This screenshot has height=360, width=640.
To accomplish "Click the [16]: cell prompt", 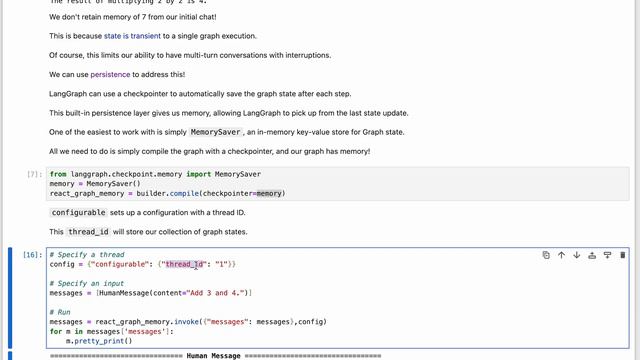I will [32, 255].
